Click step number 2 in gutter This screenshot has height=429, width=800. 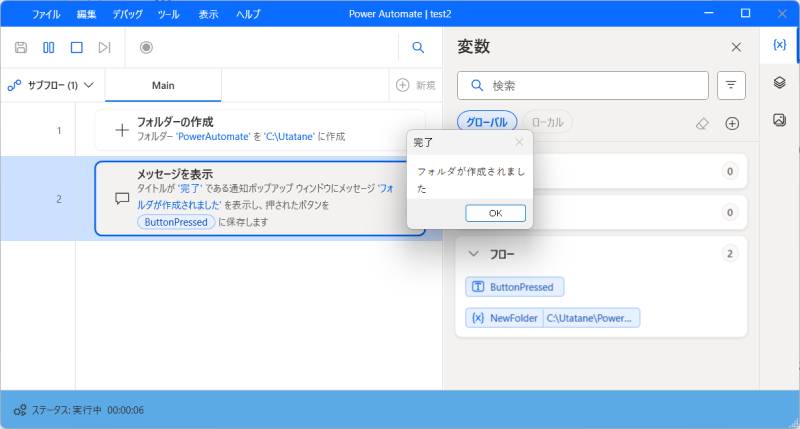(59, 199)
